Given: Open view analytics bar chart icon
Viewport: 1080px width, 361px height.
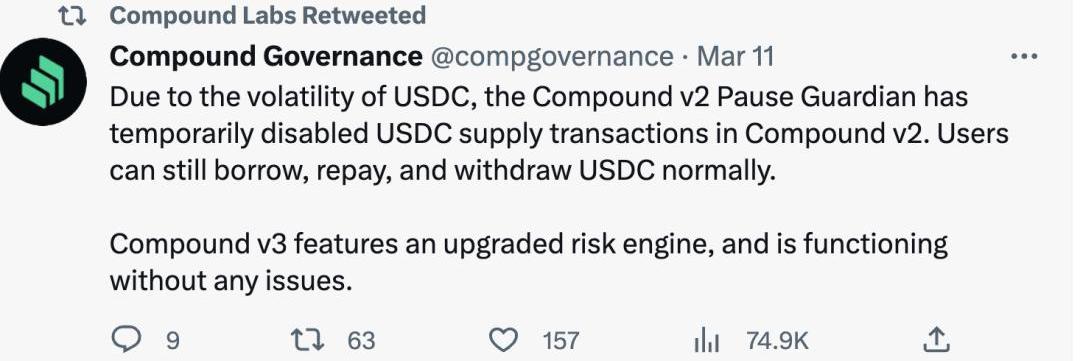Looking at the screenshot, I should click(706, 340).
